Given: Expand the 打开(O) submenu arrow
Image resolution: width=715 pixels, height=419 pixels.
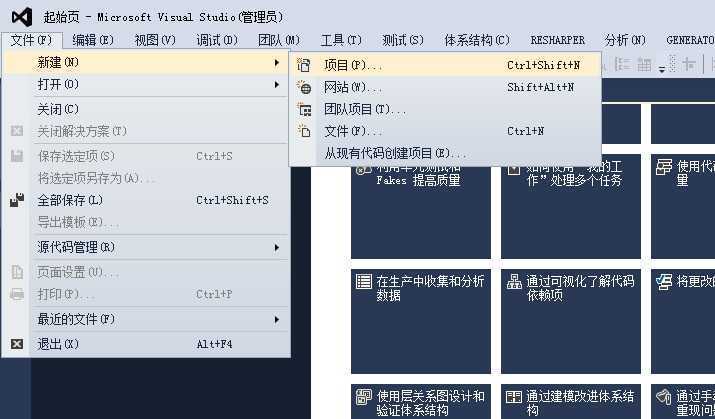Looking at the screenshot, I should coord(276,84).
